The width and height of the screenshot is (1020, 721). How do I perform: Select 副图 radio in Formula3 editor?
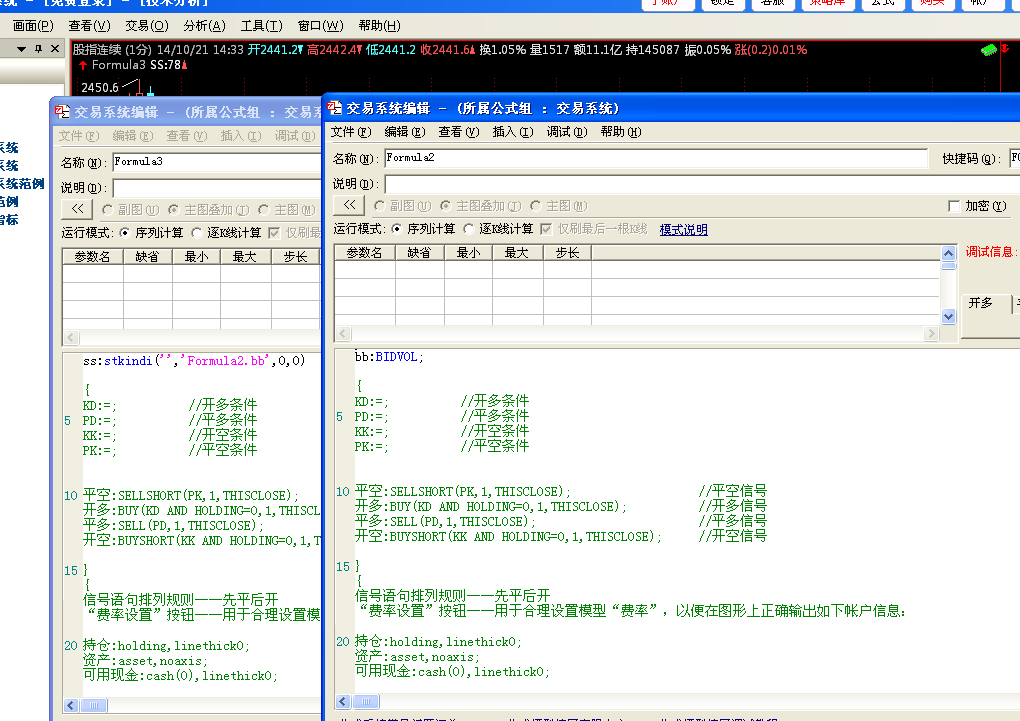coord(107,210)
